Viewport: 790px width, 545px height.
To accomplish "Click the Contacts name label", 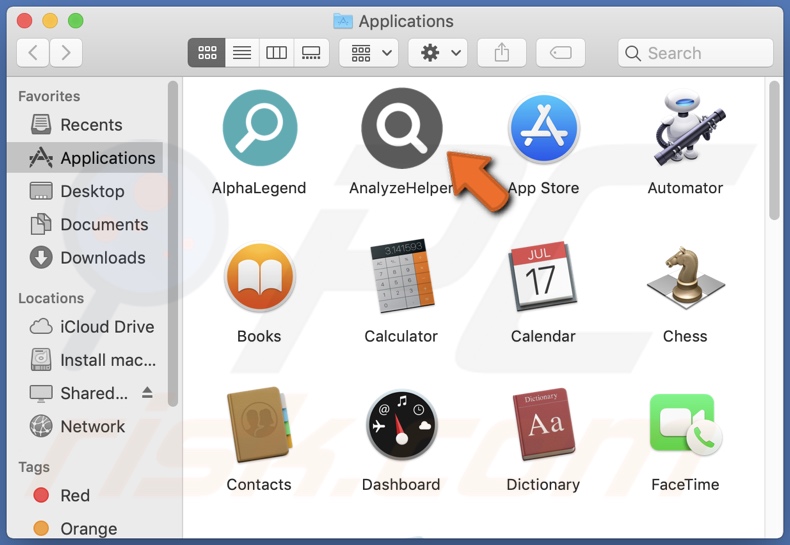I will click(259, 485).
